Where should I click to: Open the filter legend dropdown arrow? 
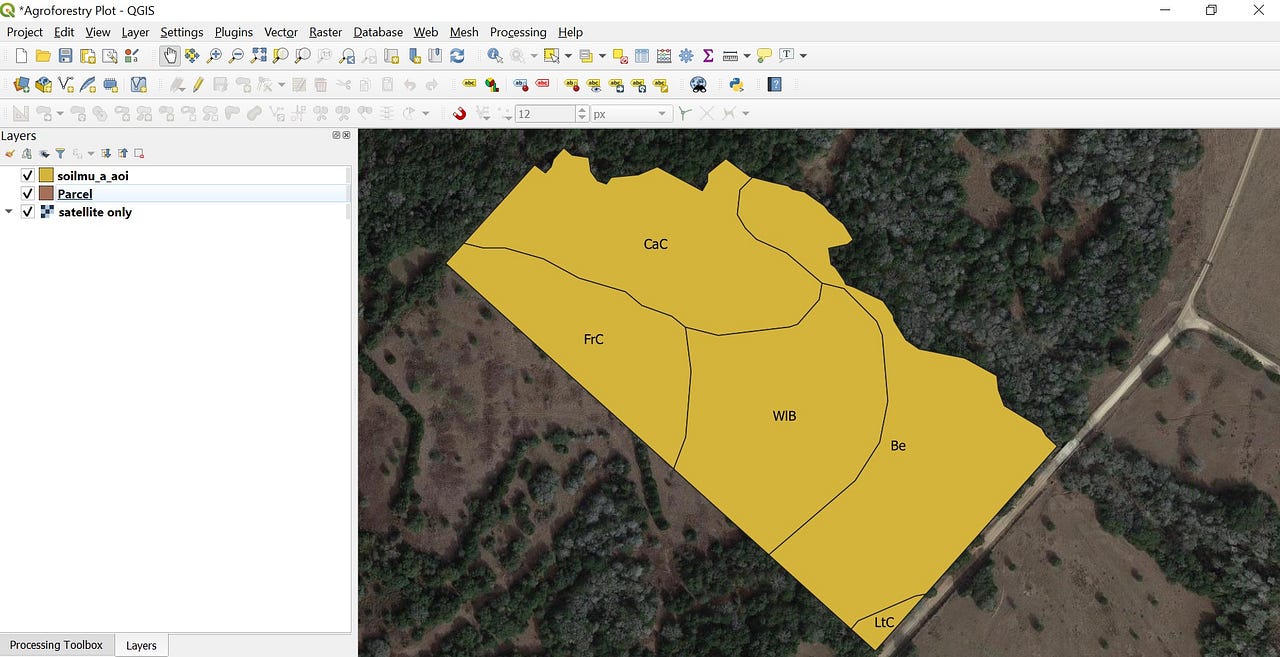90,153
